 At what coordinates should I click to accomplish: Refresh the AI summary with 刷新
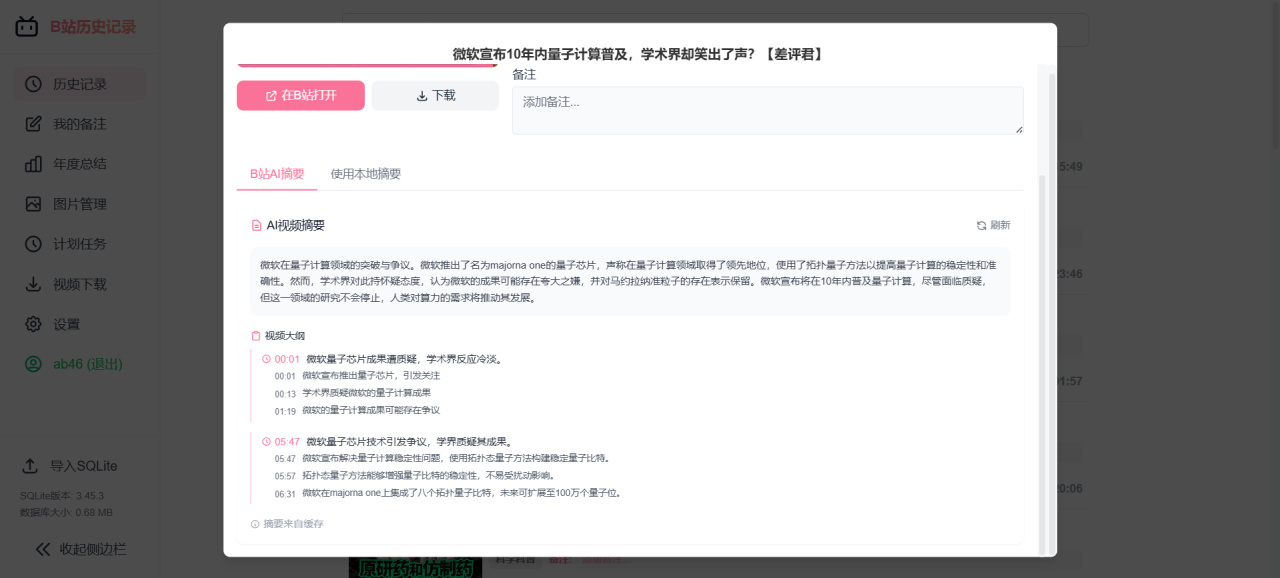point(993,225)
